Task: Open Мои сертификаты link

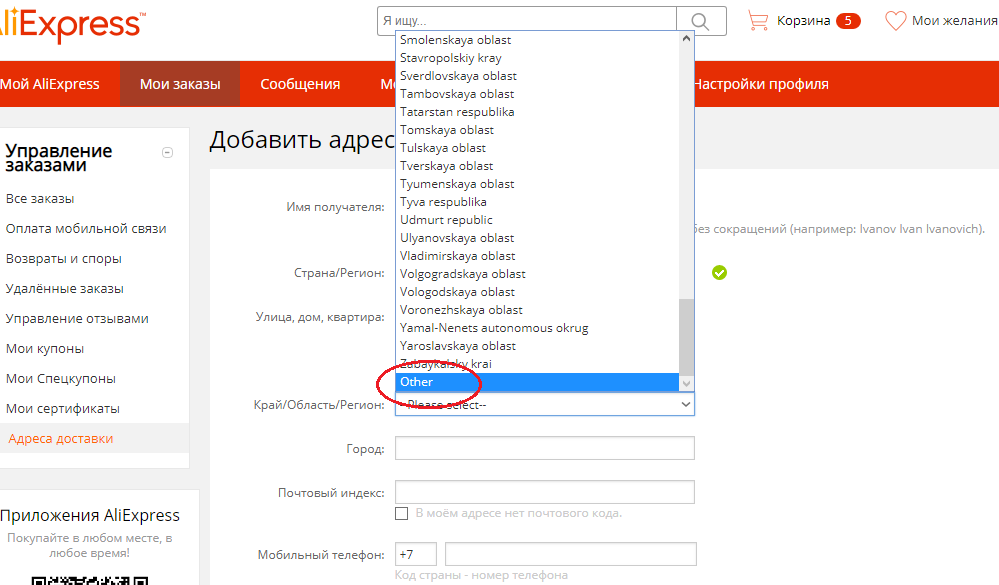Action: (63, 408)
